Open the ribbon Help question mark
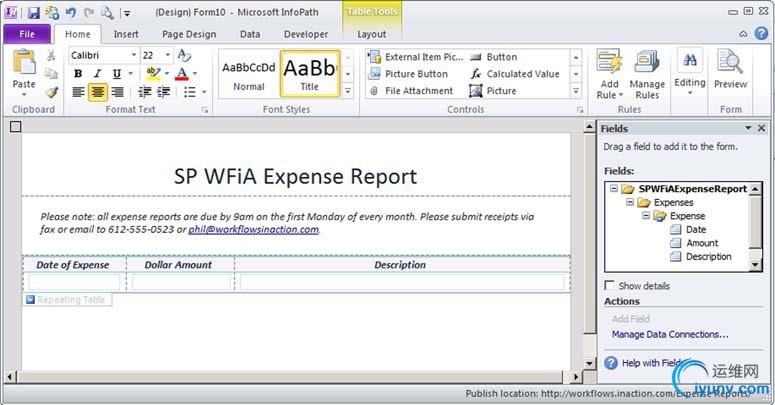 [x=761, y=34]
